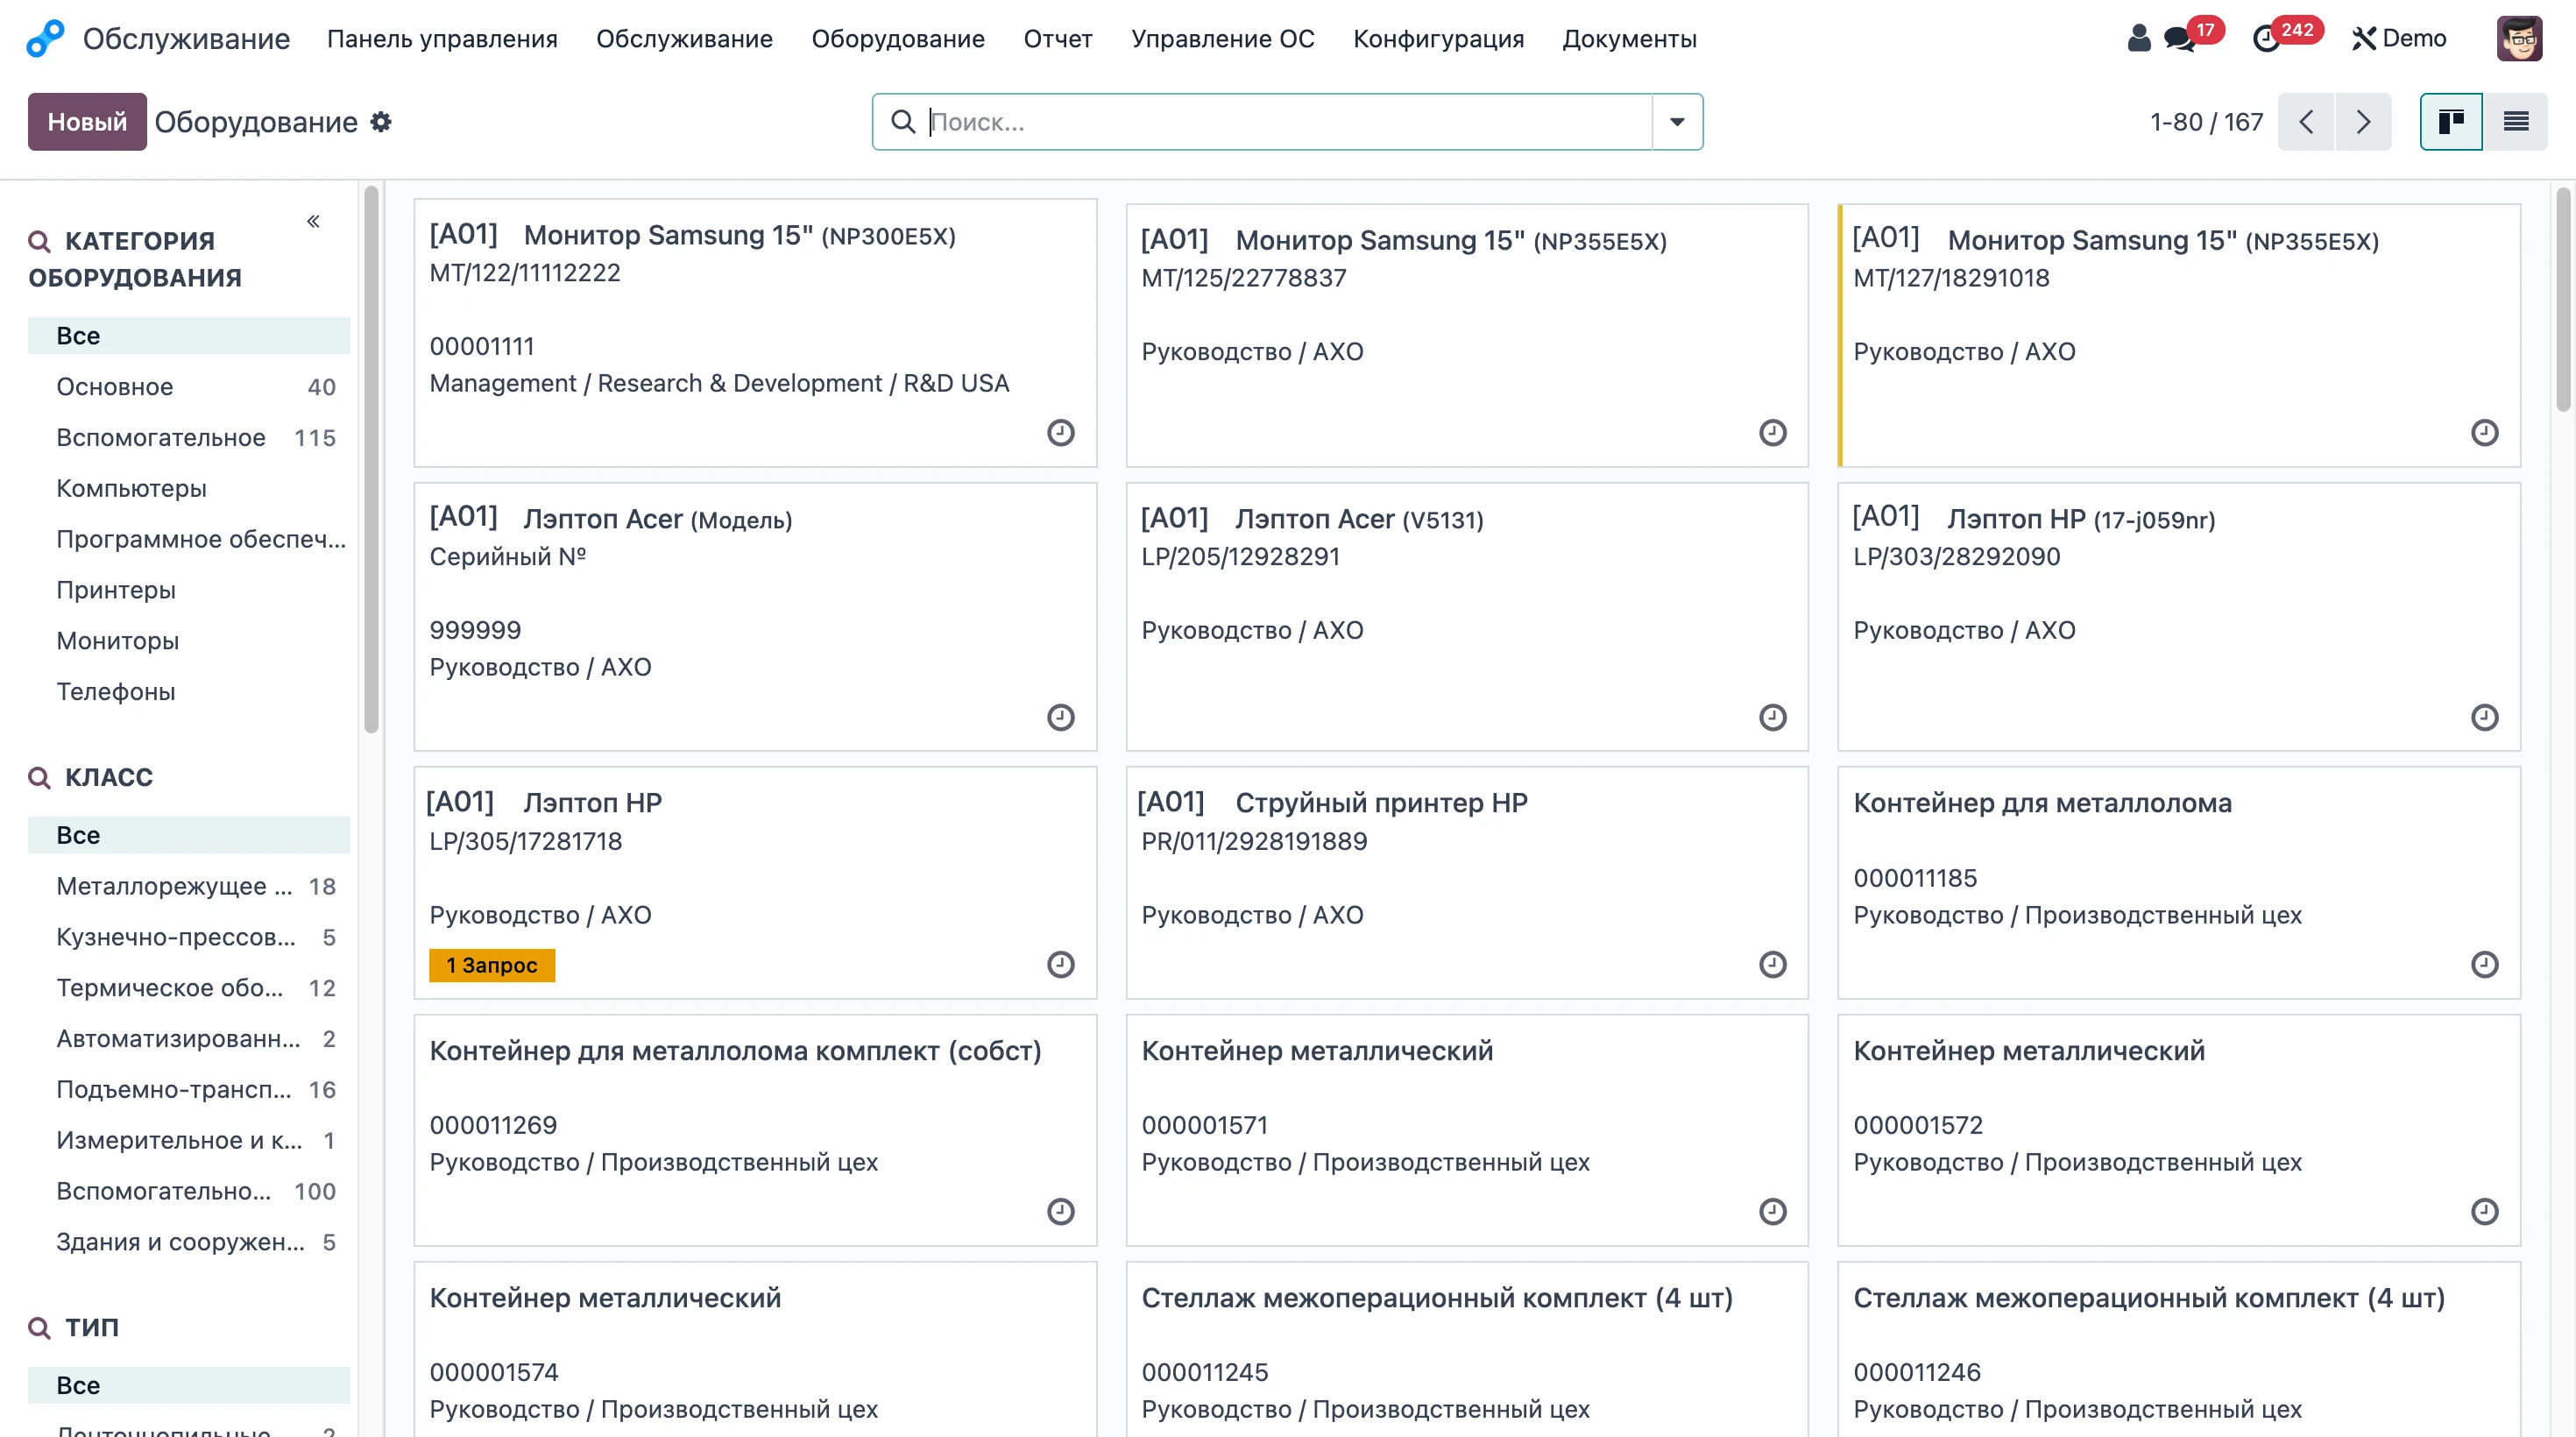This screenshot has width=2576, height=1437.
Task: Open the conversations chat icon with 17 badge
Action: (x=2180, y=38)
